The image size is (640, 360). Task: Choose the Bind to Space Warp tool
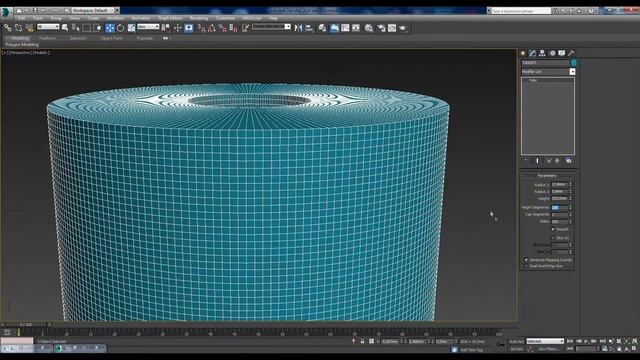[x=29, y=28]
